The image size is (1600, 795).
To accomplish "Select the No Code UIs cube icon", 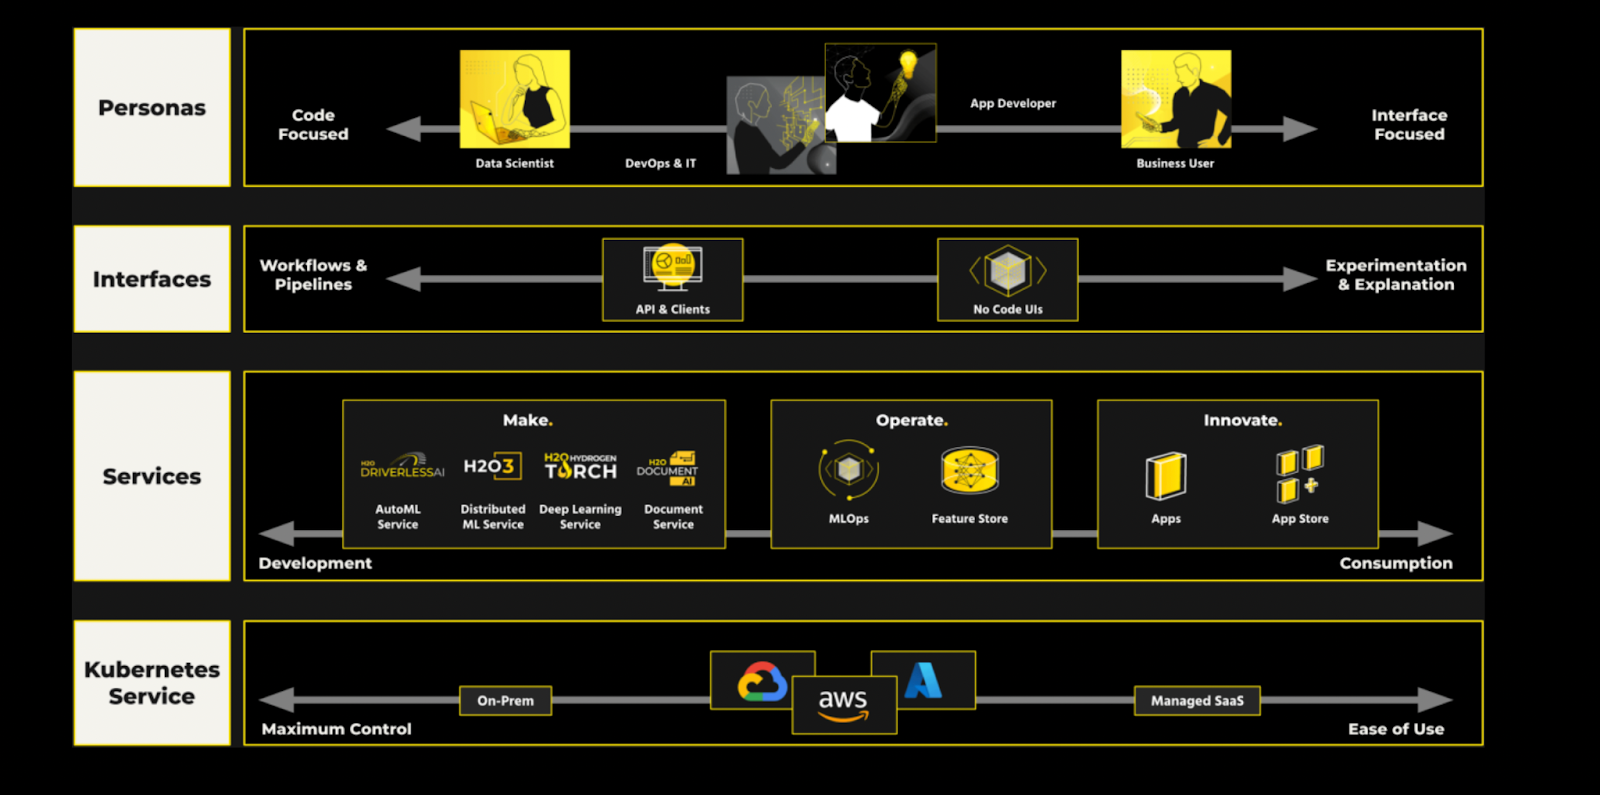I will point(1008,270).
